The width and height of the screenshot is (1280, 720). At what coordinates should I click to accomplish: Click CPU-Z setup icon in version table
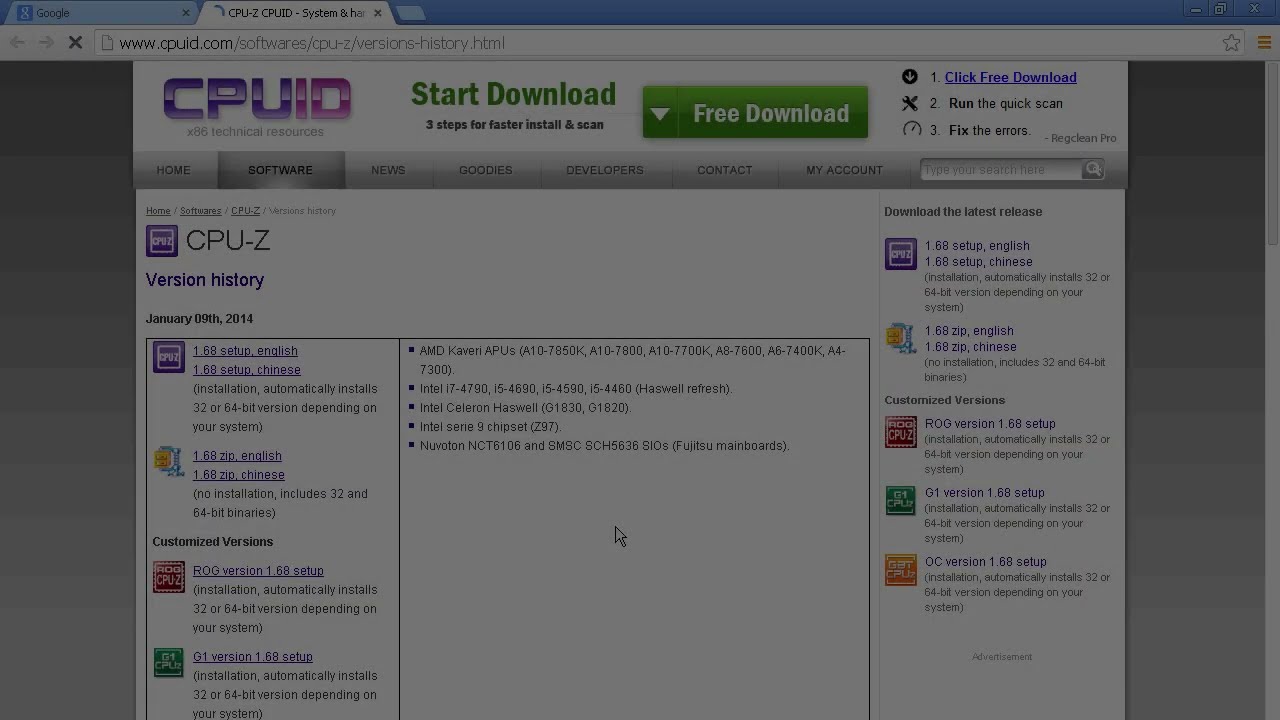168,357
